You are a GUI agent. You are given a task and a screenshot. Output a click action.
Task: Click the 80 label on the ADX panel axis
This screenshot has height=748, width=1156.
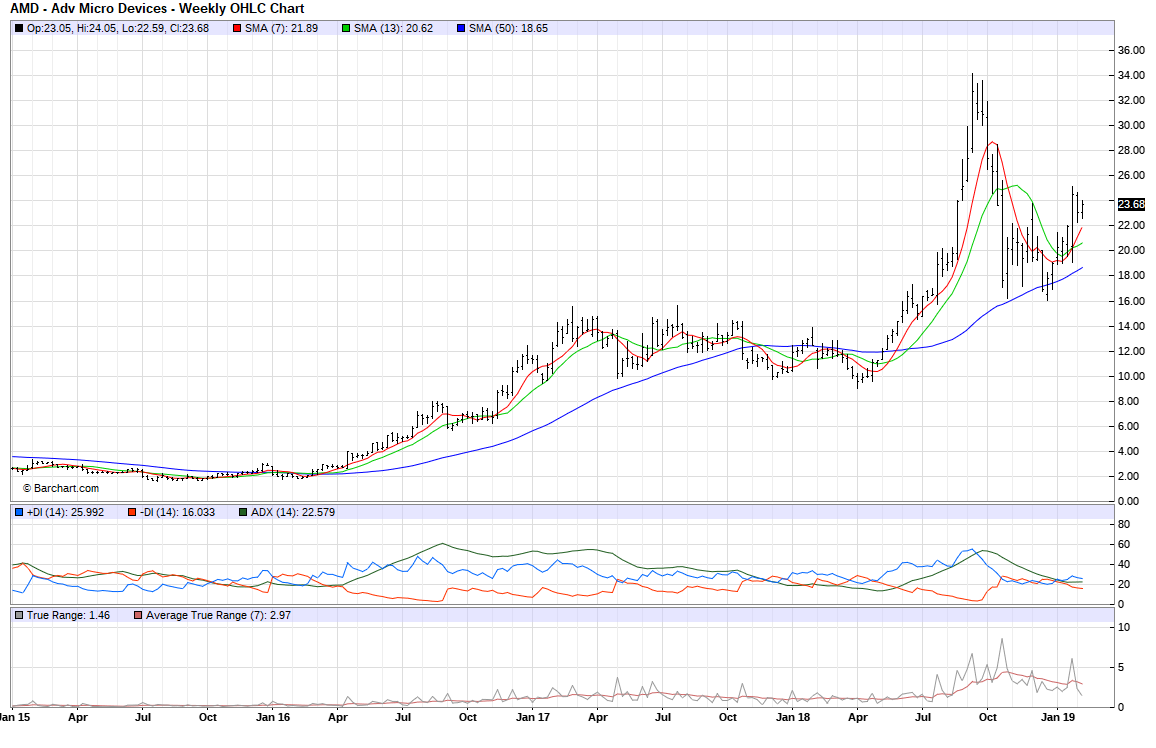tap(1124, 525)
